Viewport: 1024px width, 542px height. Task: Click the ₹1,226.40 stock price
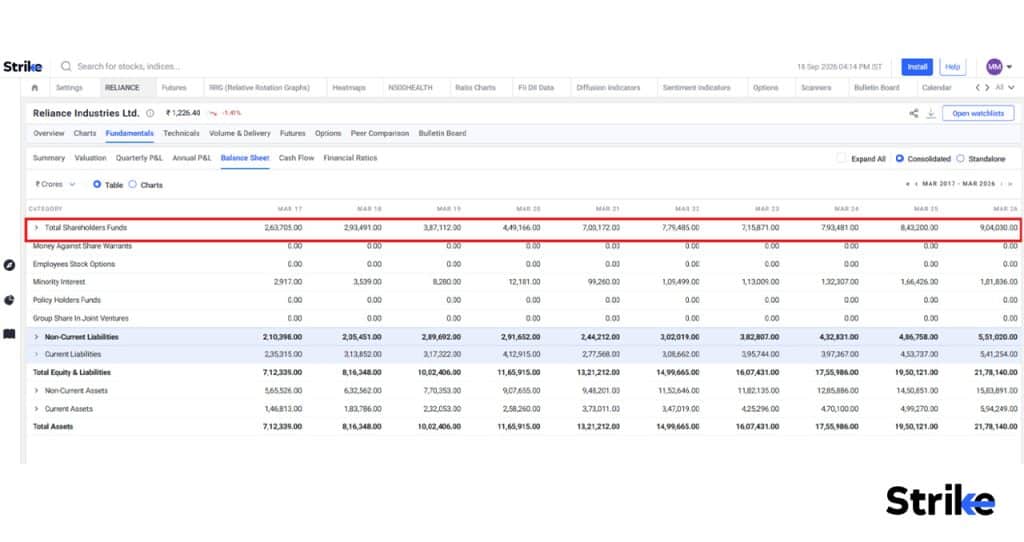pyautogui.click(x=183, y=113)
